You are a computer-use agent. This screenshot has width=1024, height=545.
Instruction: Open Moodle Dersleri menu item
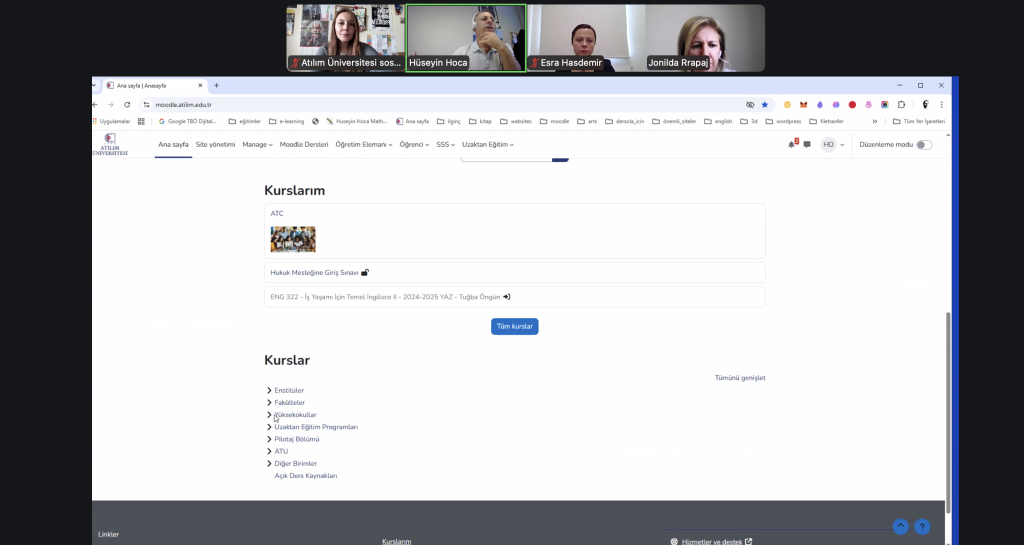click(304, 144)
